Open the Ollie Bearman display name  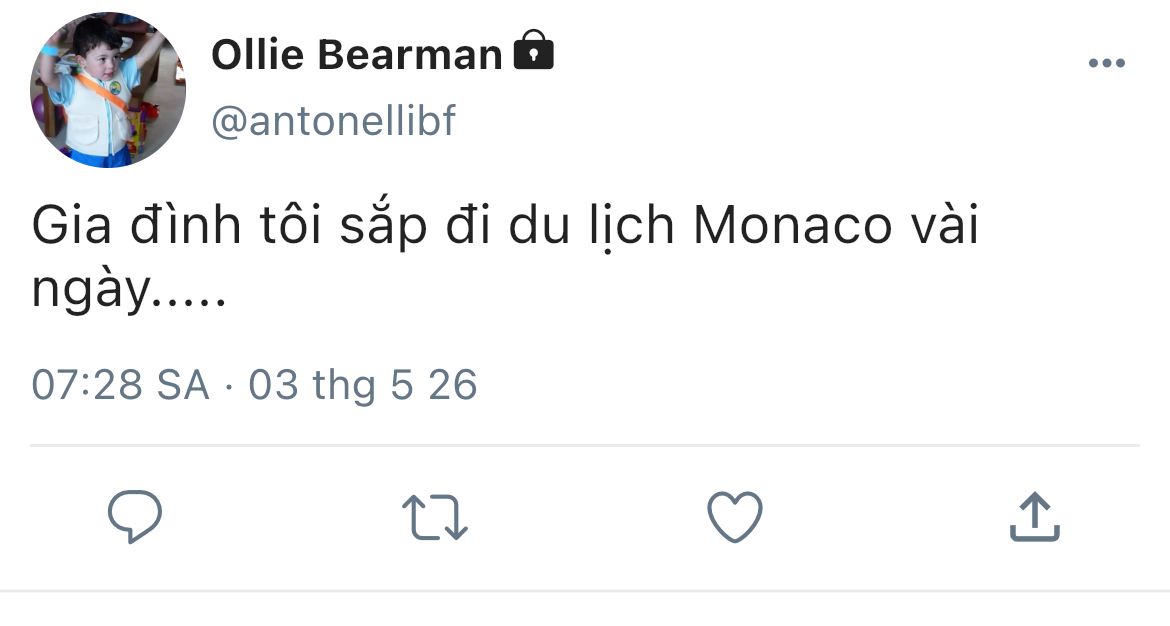pos(357,55)
